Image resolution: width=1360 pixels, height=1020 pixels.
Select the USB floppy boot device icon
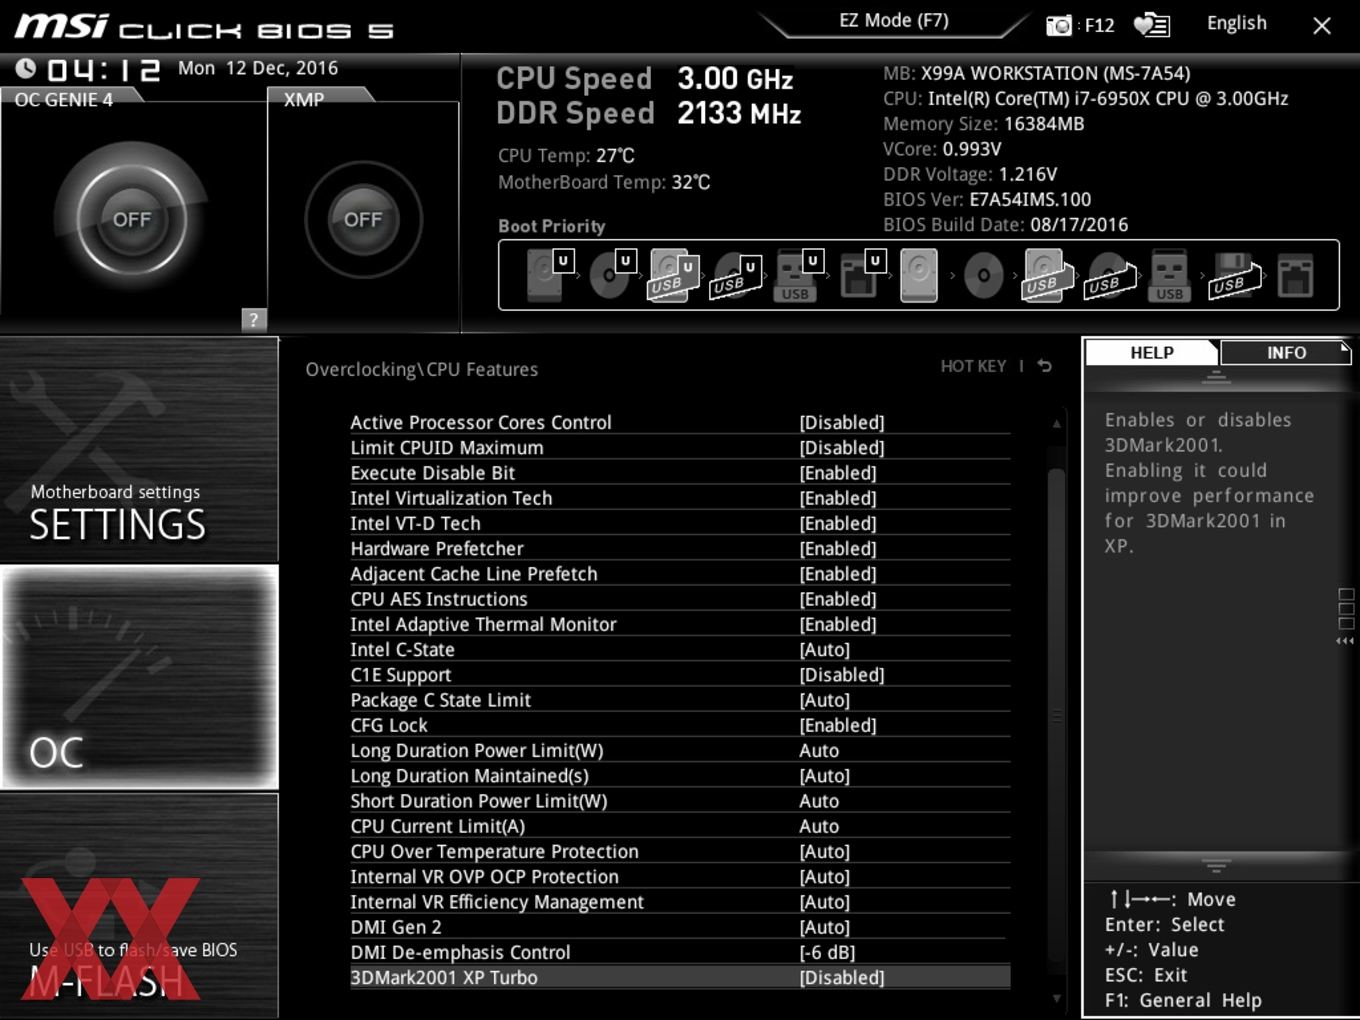tap(1234, 275)
